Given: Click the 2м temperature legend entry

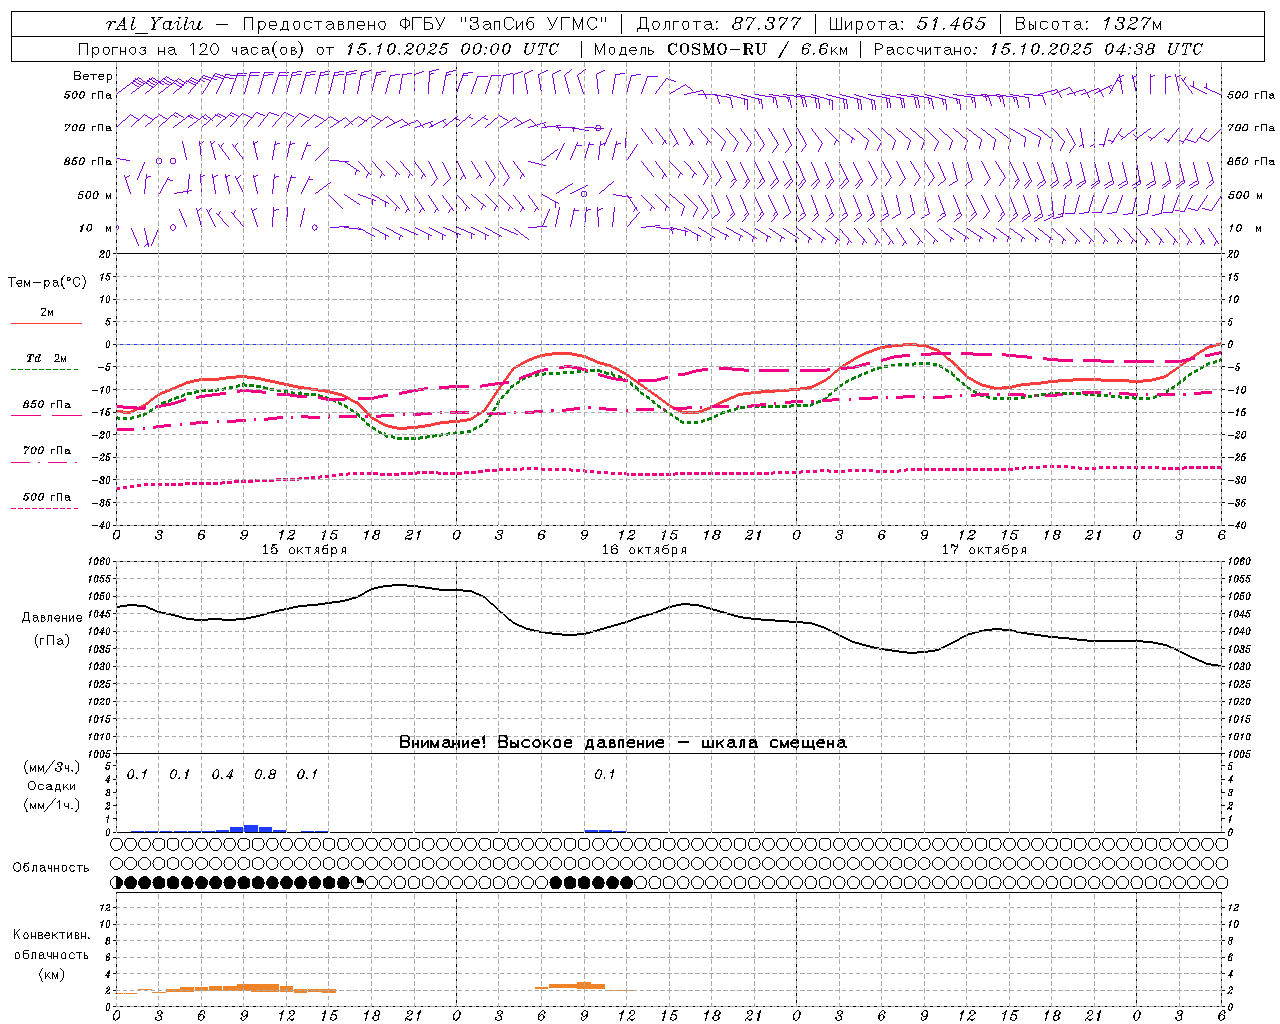Looking at the screenshot, I should tap(46, 313).
